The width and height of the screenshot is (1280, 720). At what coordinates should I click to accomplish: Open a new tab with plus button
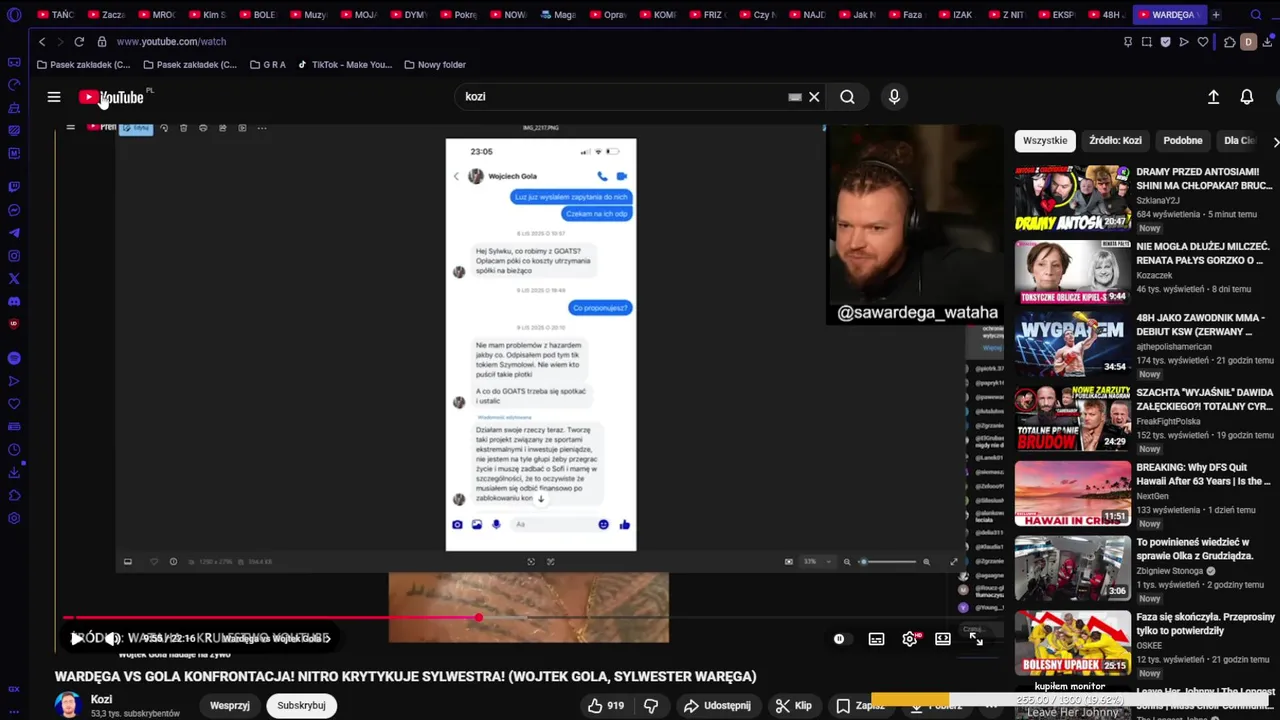click(1216, 15)
